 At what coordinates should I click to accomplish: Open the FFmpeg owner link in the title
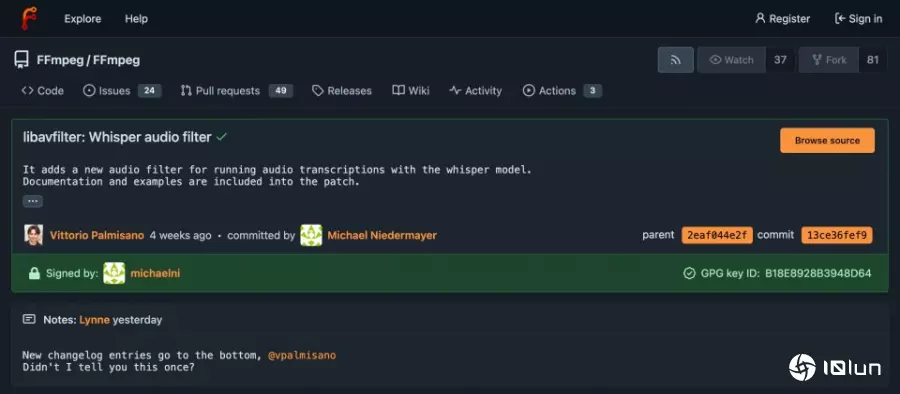[x=60, y=60]
